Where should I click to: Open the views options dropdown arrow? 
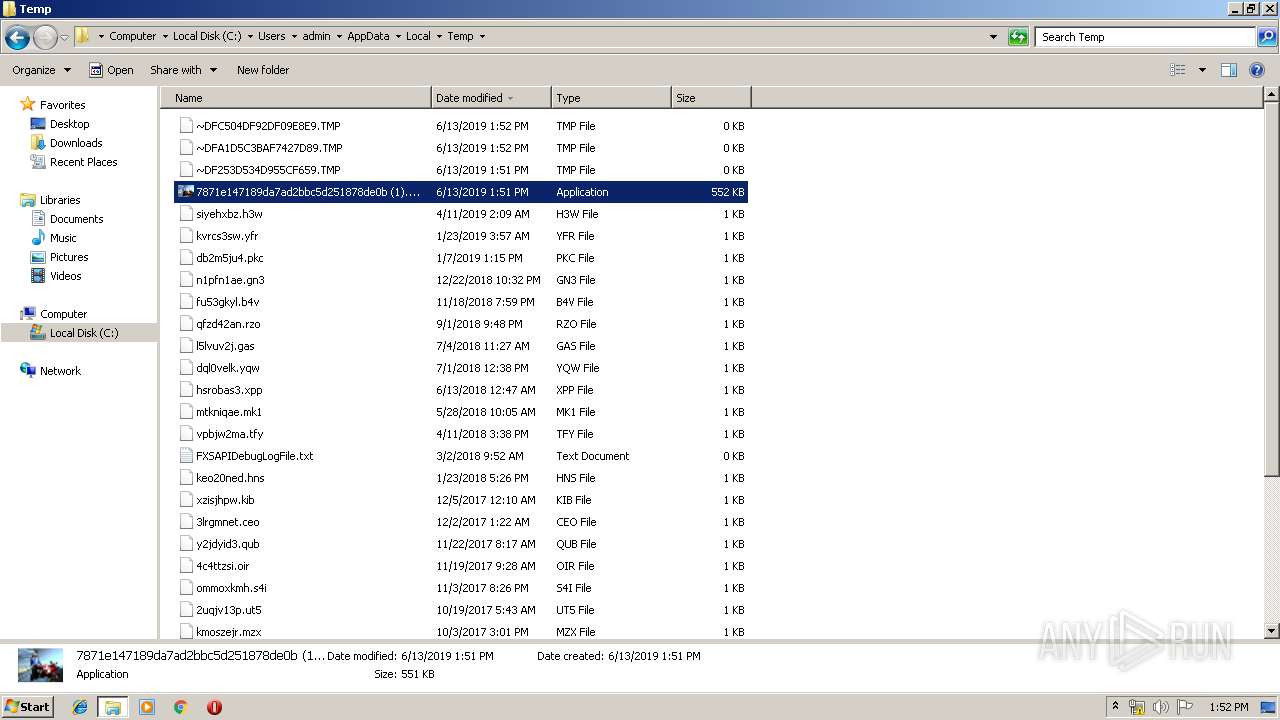pyautogui.click(x=1202, y=70)
